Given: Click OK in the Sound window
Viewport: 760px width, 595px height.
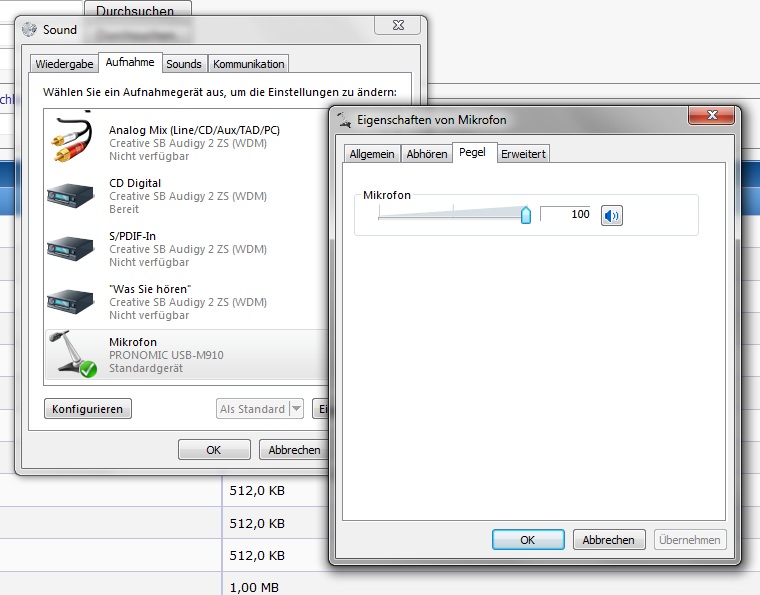Looking at the screenshot, I should pyautogui.click(x=214, y=450).
